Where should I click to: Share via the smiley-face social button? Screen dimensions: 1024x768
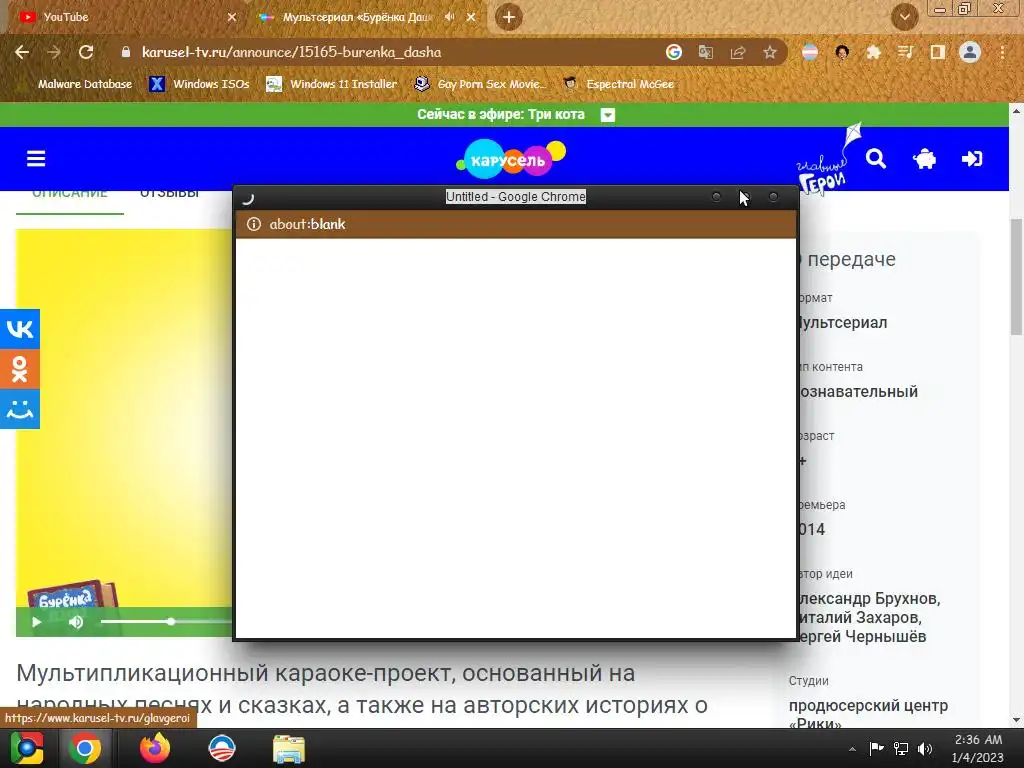point(20,409)
